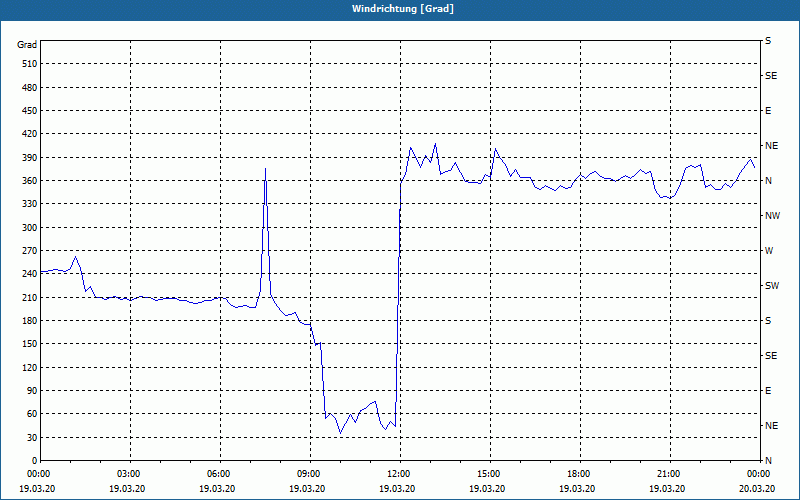This screenshot has width=800, height=500.
Task: Select the 390 y-axis tick label
Action: (x=30, y=158)
